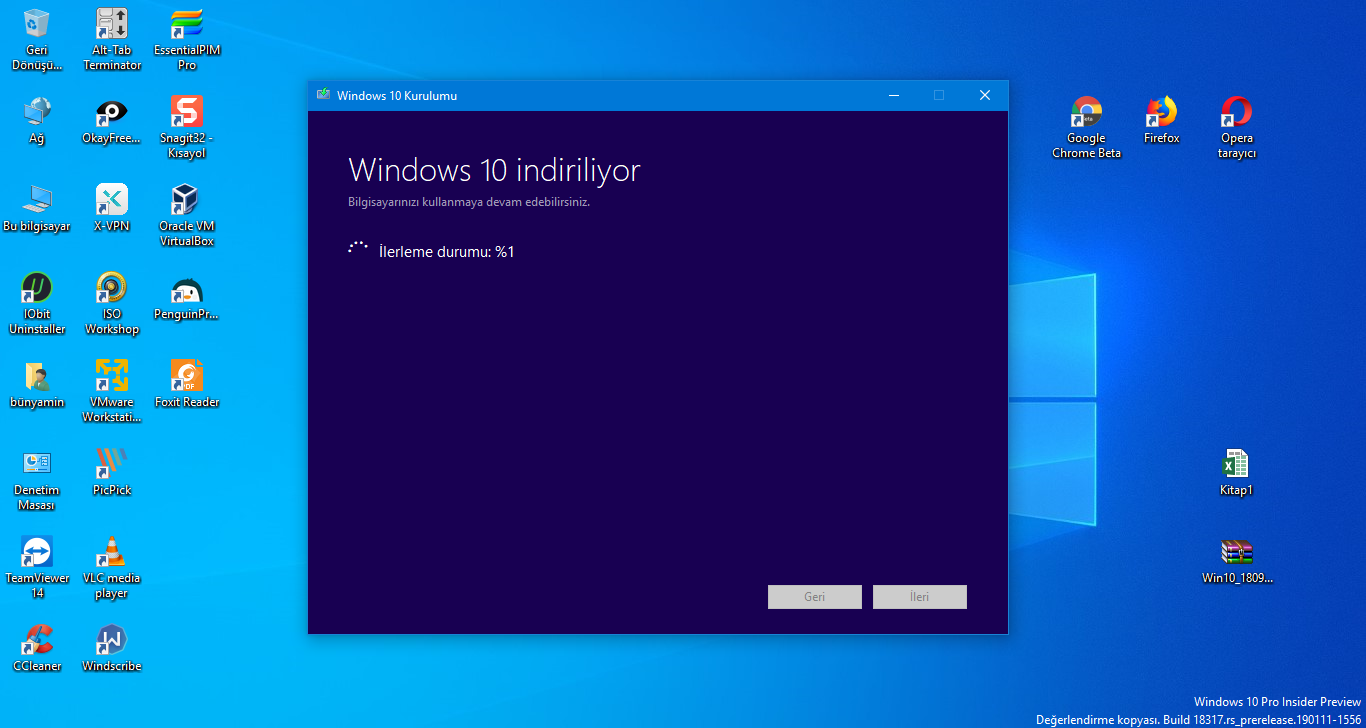Viewport: 1366px width, 728px height.
Task: Launch PicPick desktop shortcut
Action: 111,472
